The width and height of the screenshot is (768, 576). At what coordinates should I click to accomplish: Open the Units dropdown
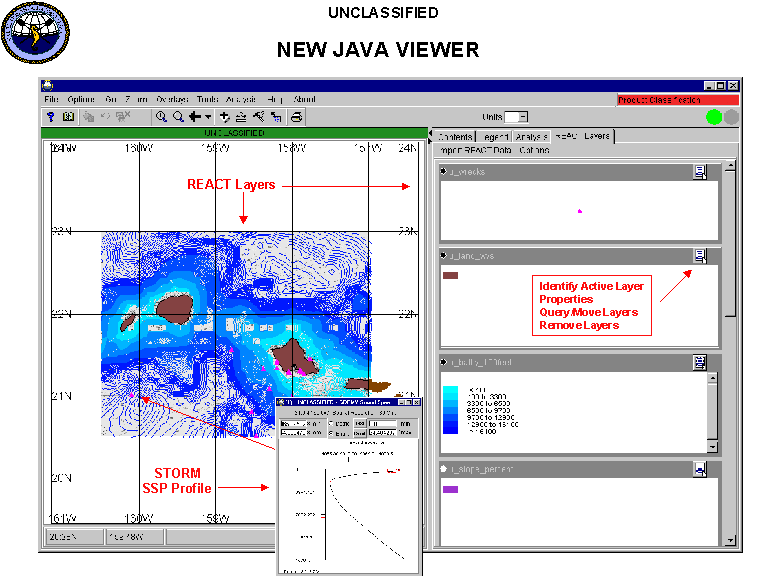(x=522, y=117)
